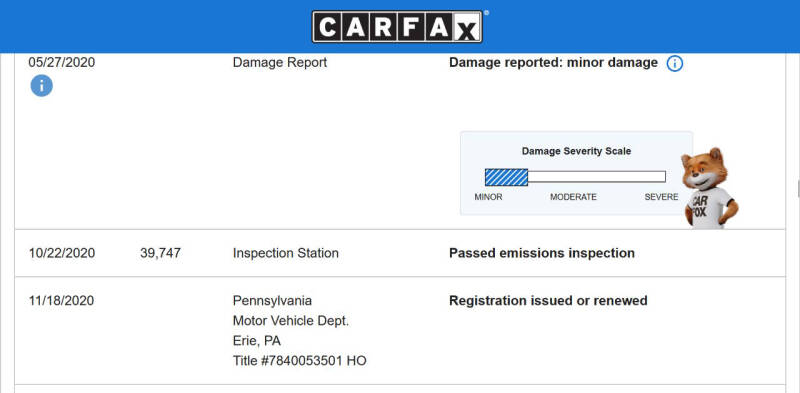The image size is (800, 393).
Task: Select the Damage Severity Scale heading
Action: pyautogui.click(x=576, y=151)
